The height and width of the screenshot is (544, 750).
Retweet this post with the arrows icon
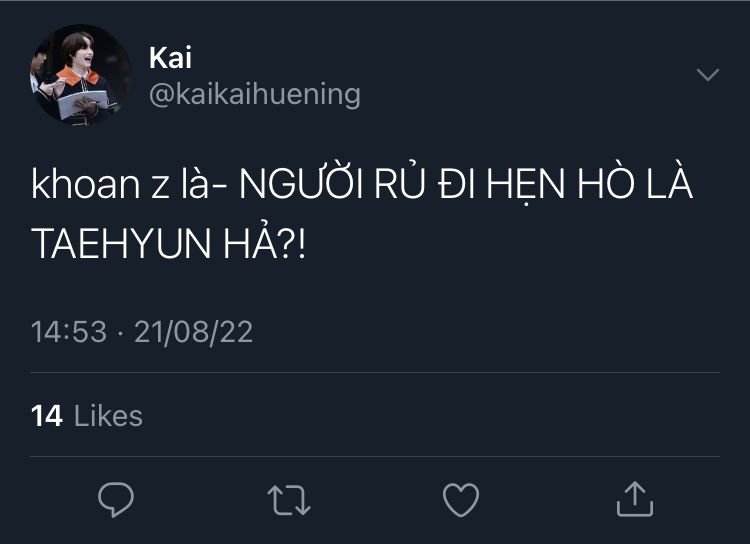[289, 498]
